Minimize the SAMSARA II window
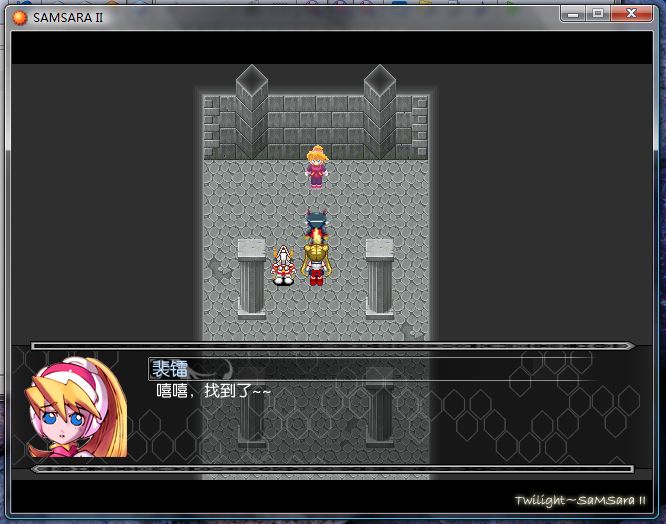This screenshot has height=524, width=666. (573, 14)
